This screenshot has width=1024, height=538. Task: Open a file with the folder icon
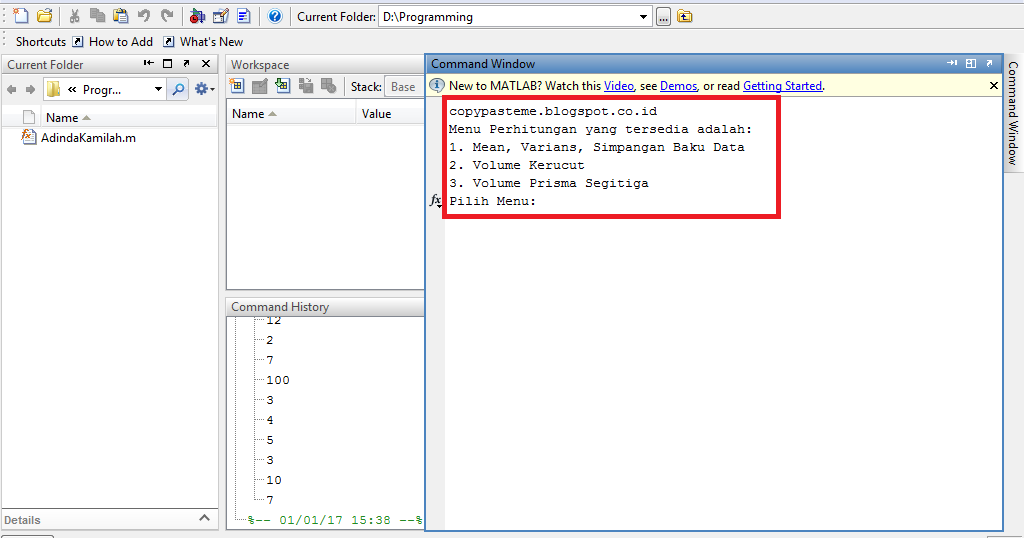click(x=44, y=16)
